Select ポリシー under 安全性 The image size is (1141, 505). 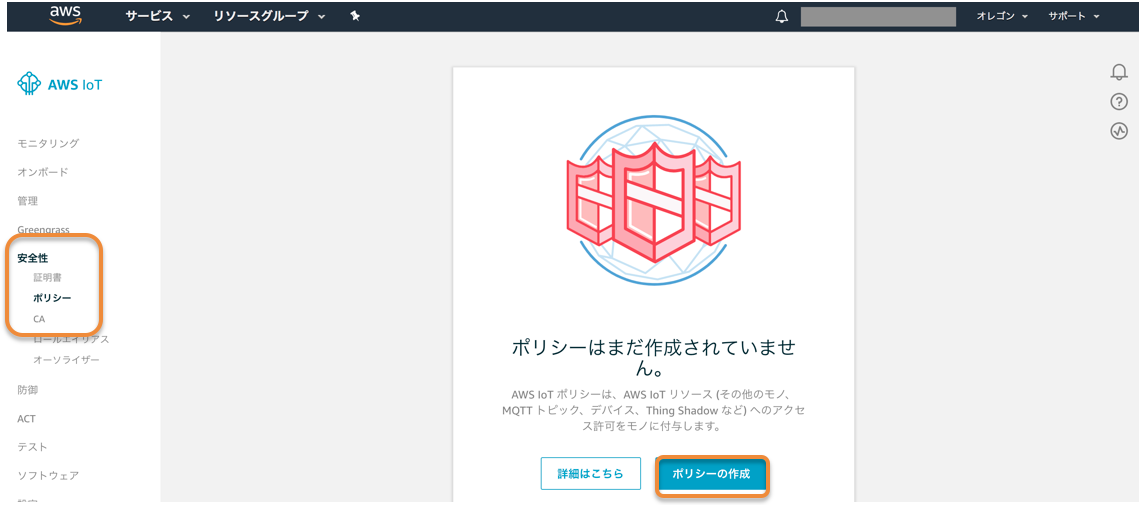pos(52,298)
